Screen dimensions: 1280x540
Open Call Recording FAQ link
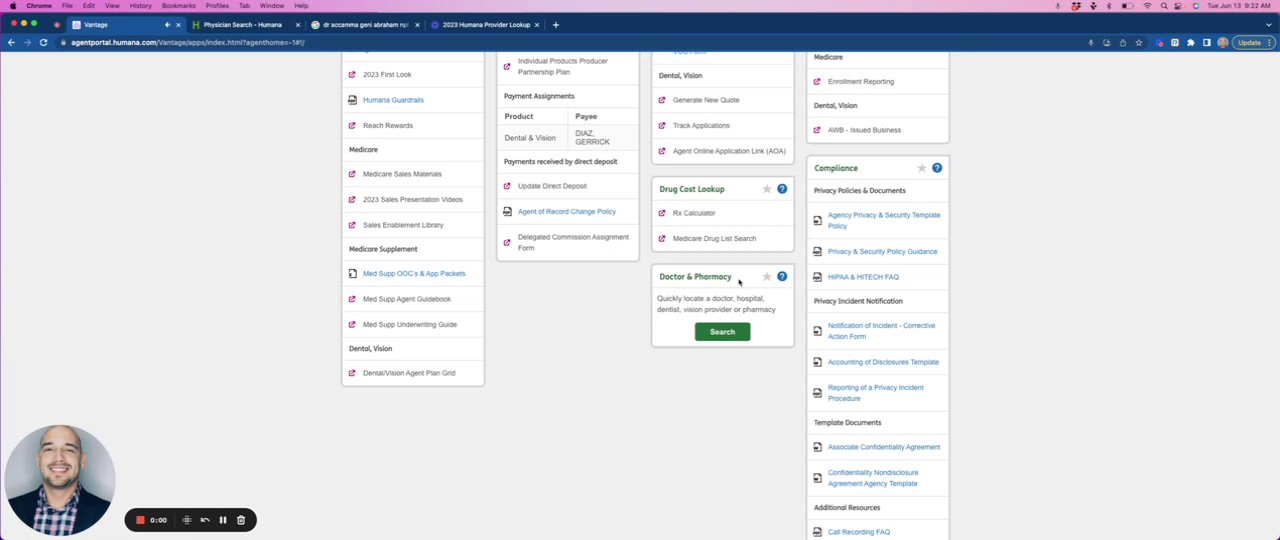858,532
